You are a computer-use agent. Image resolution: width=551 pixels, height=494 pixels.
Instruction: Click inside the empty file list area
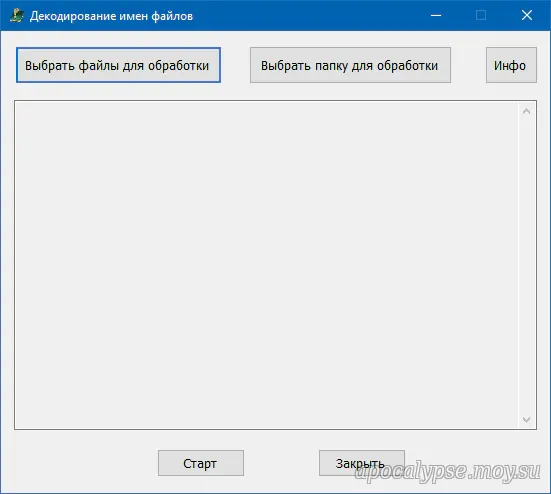266,265
